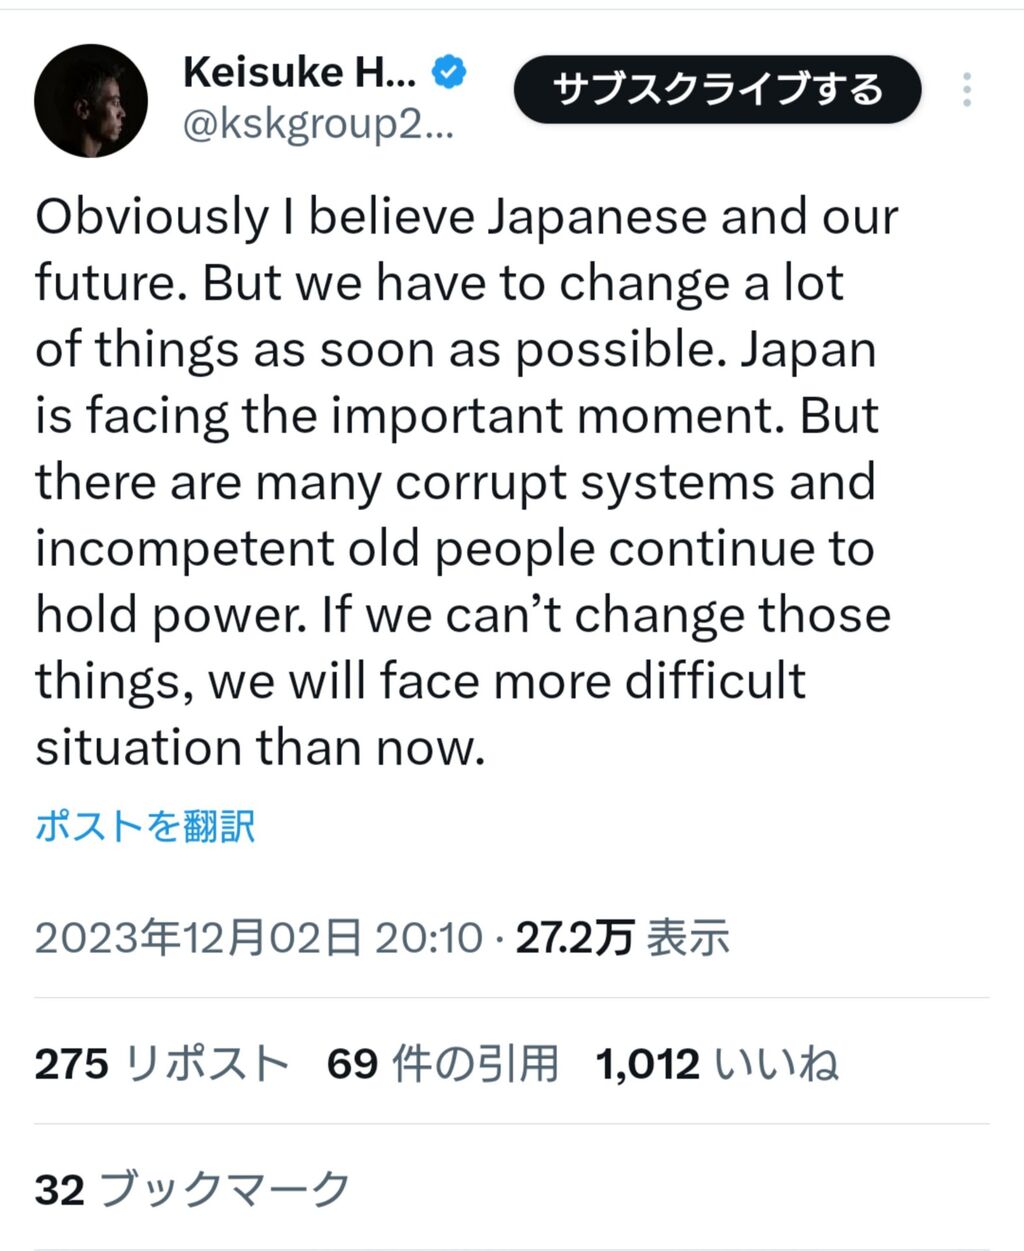This screenshot has width=1024, height=1251.
Task: Click the final line 'situation than now.'
Action: 260,748
